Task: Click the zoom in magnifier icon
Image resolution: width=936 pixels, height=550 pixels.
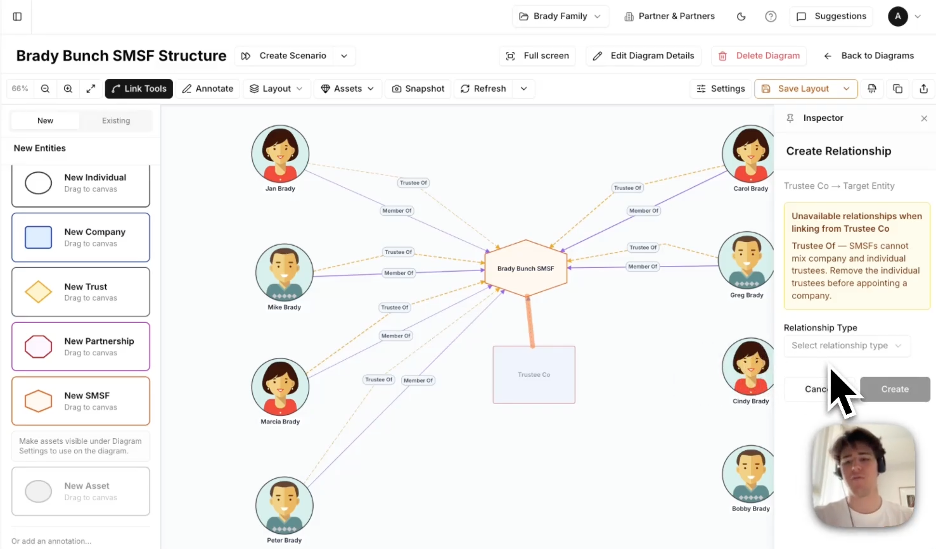Action: (x=68, y=89)
